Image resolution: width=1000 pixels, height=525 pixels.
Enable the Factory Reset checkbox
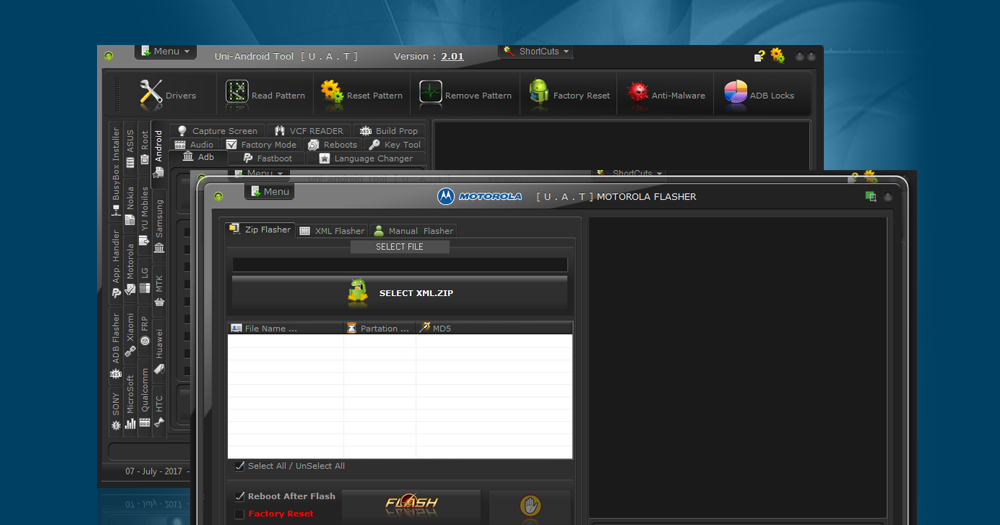(x=240, y=514)
